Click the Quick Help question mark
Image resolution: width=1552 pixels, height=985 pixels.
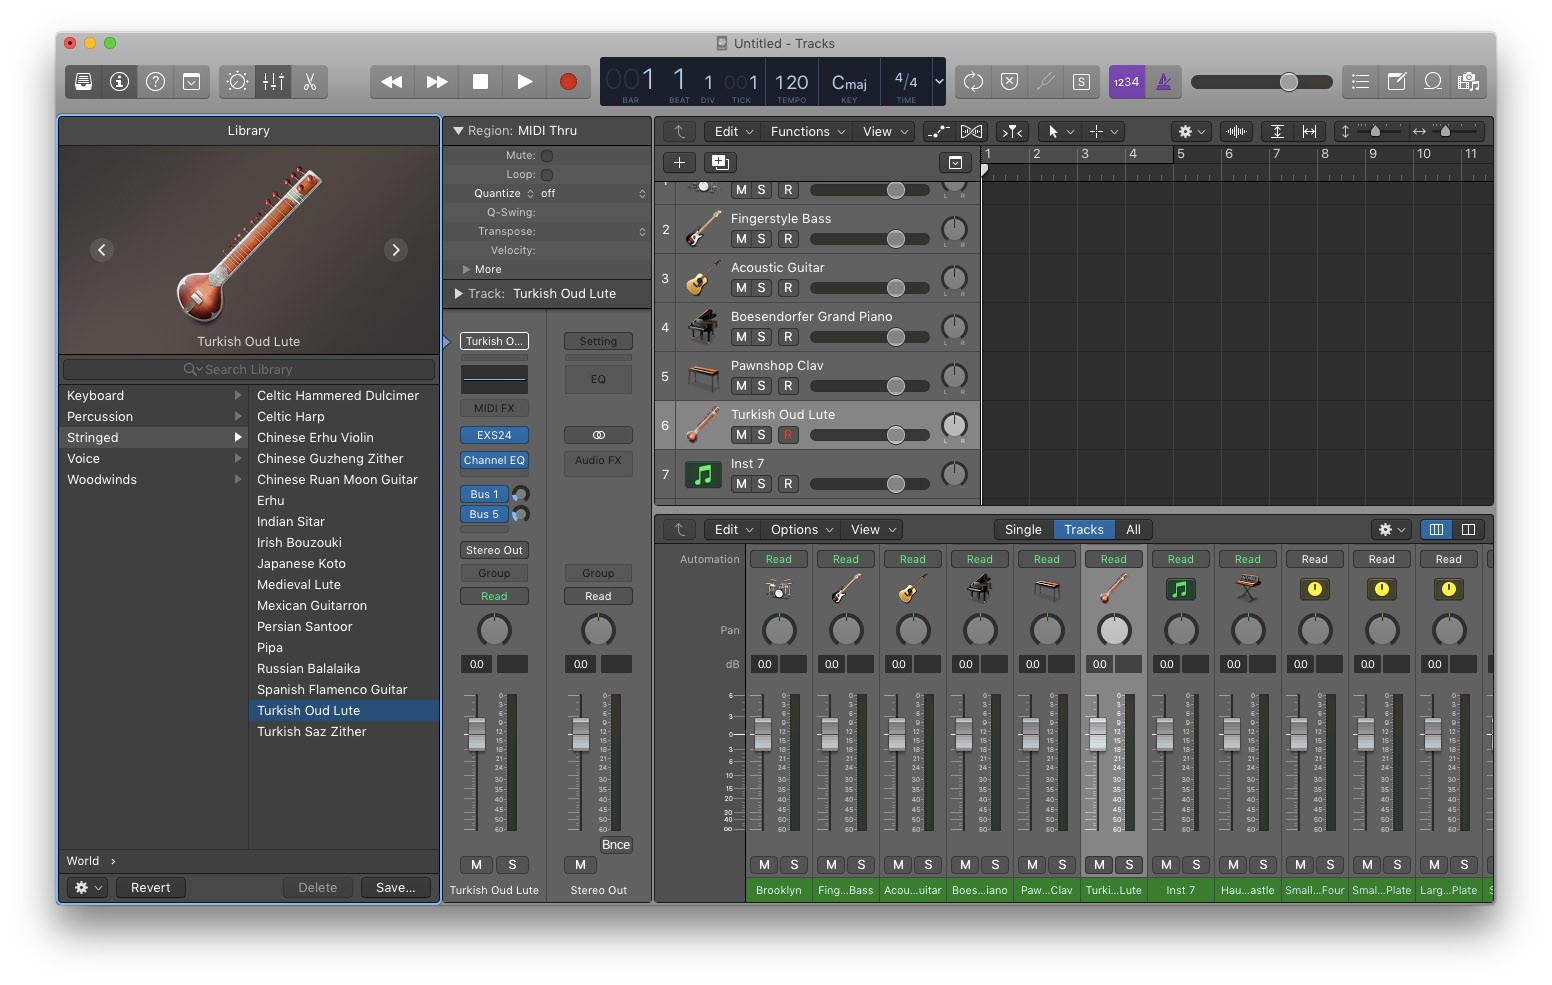tap(155, 82)
